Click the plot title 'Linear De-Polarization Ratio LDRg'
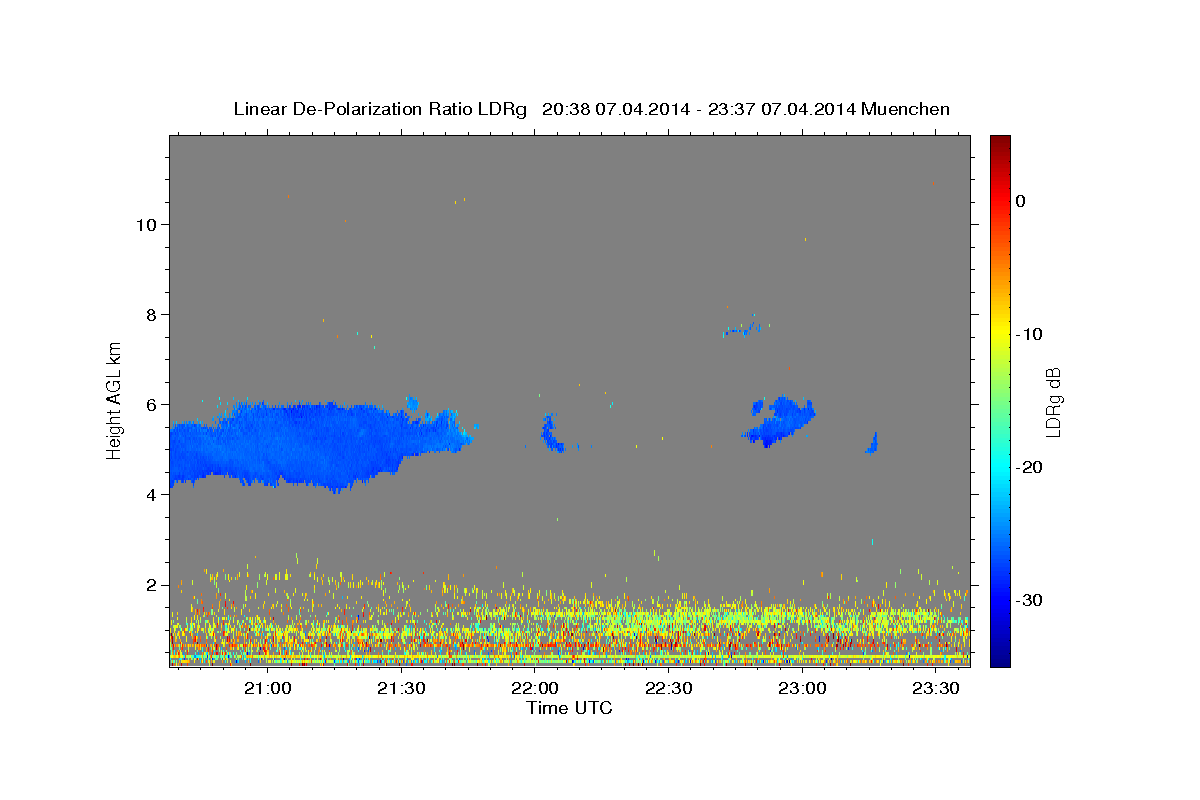1200x800 pixels. [380, 109]
